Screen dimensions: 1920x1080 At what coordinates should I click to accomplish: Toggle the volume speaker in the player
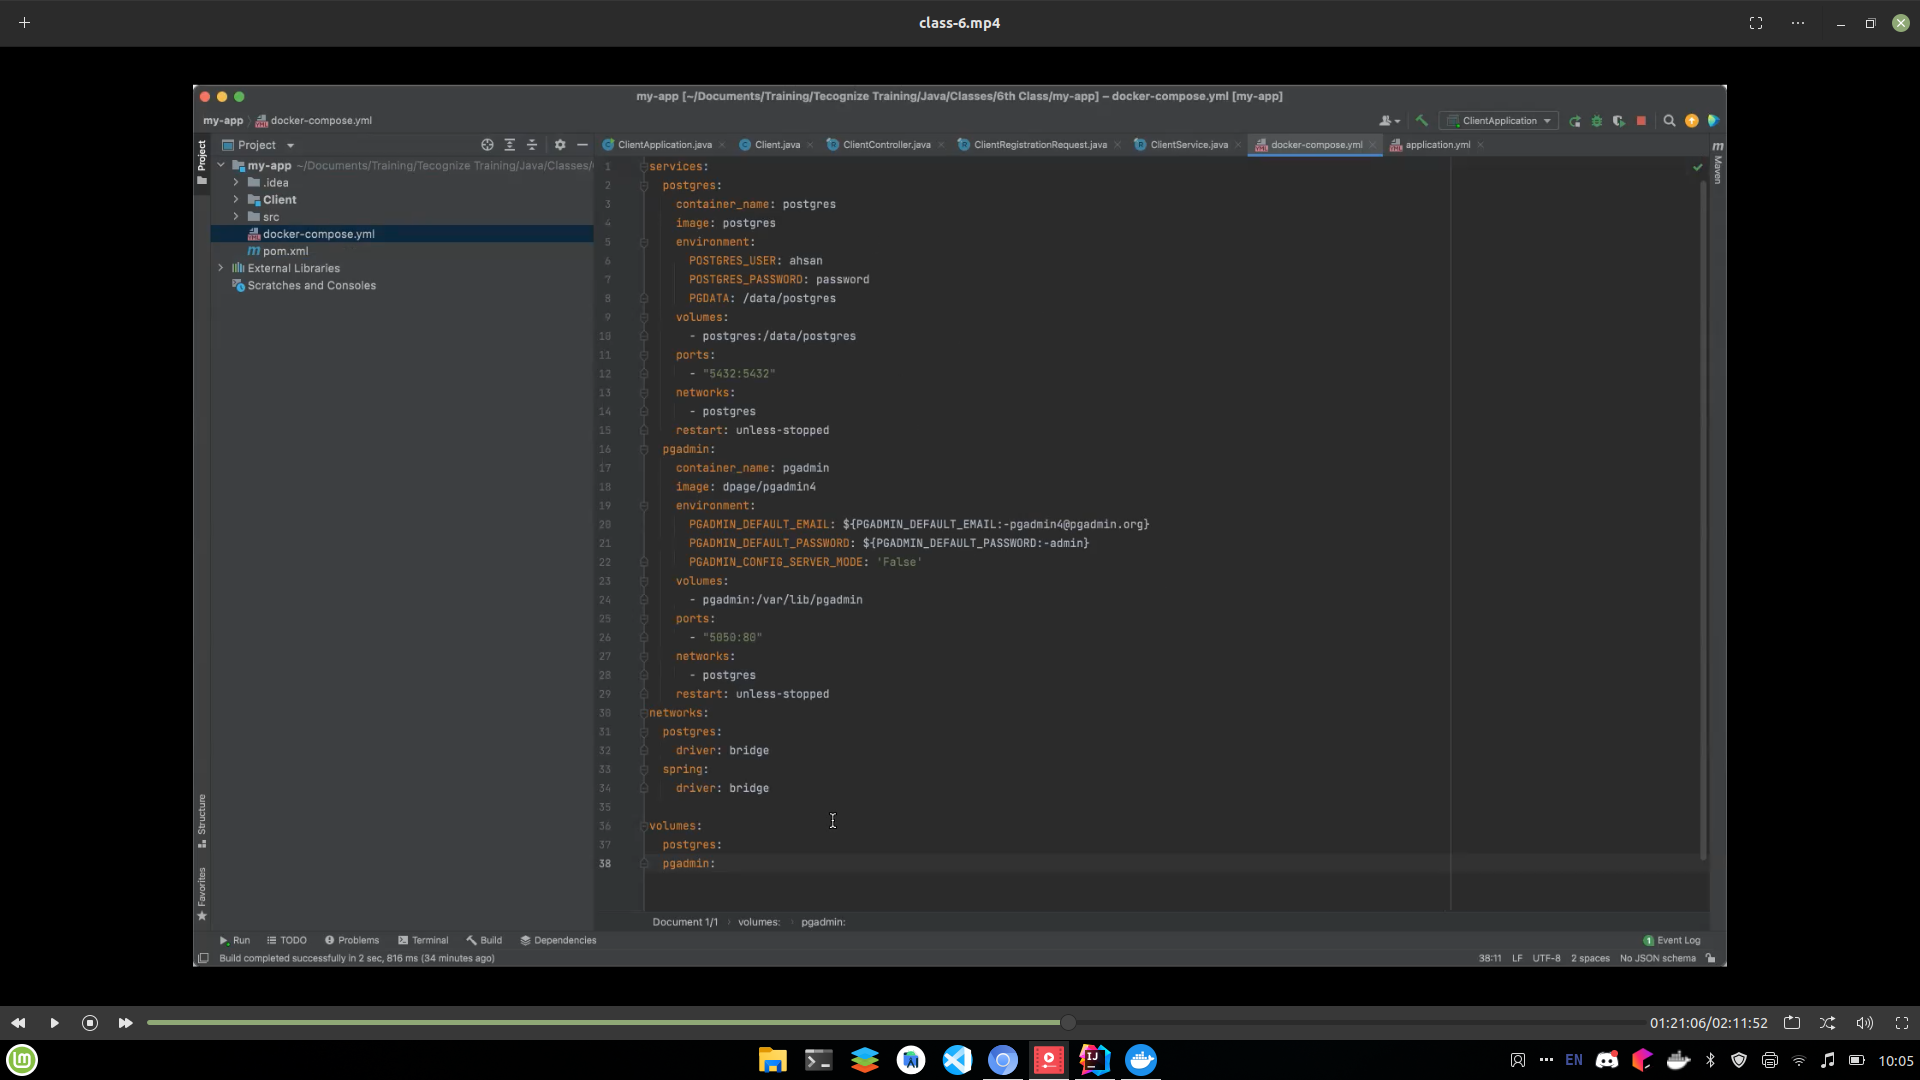click(x=1864, y=1023)
